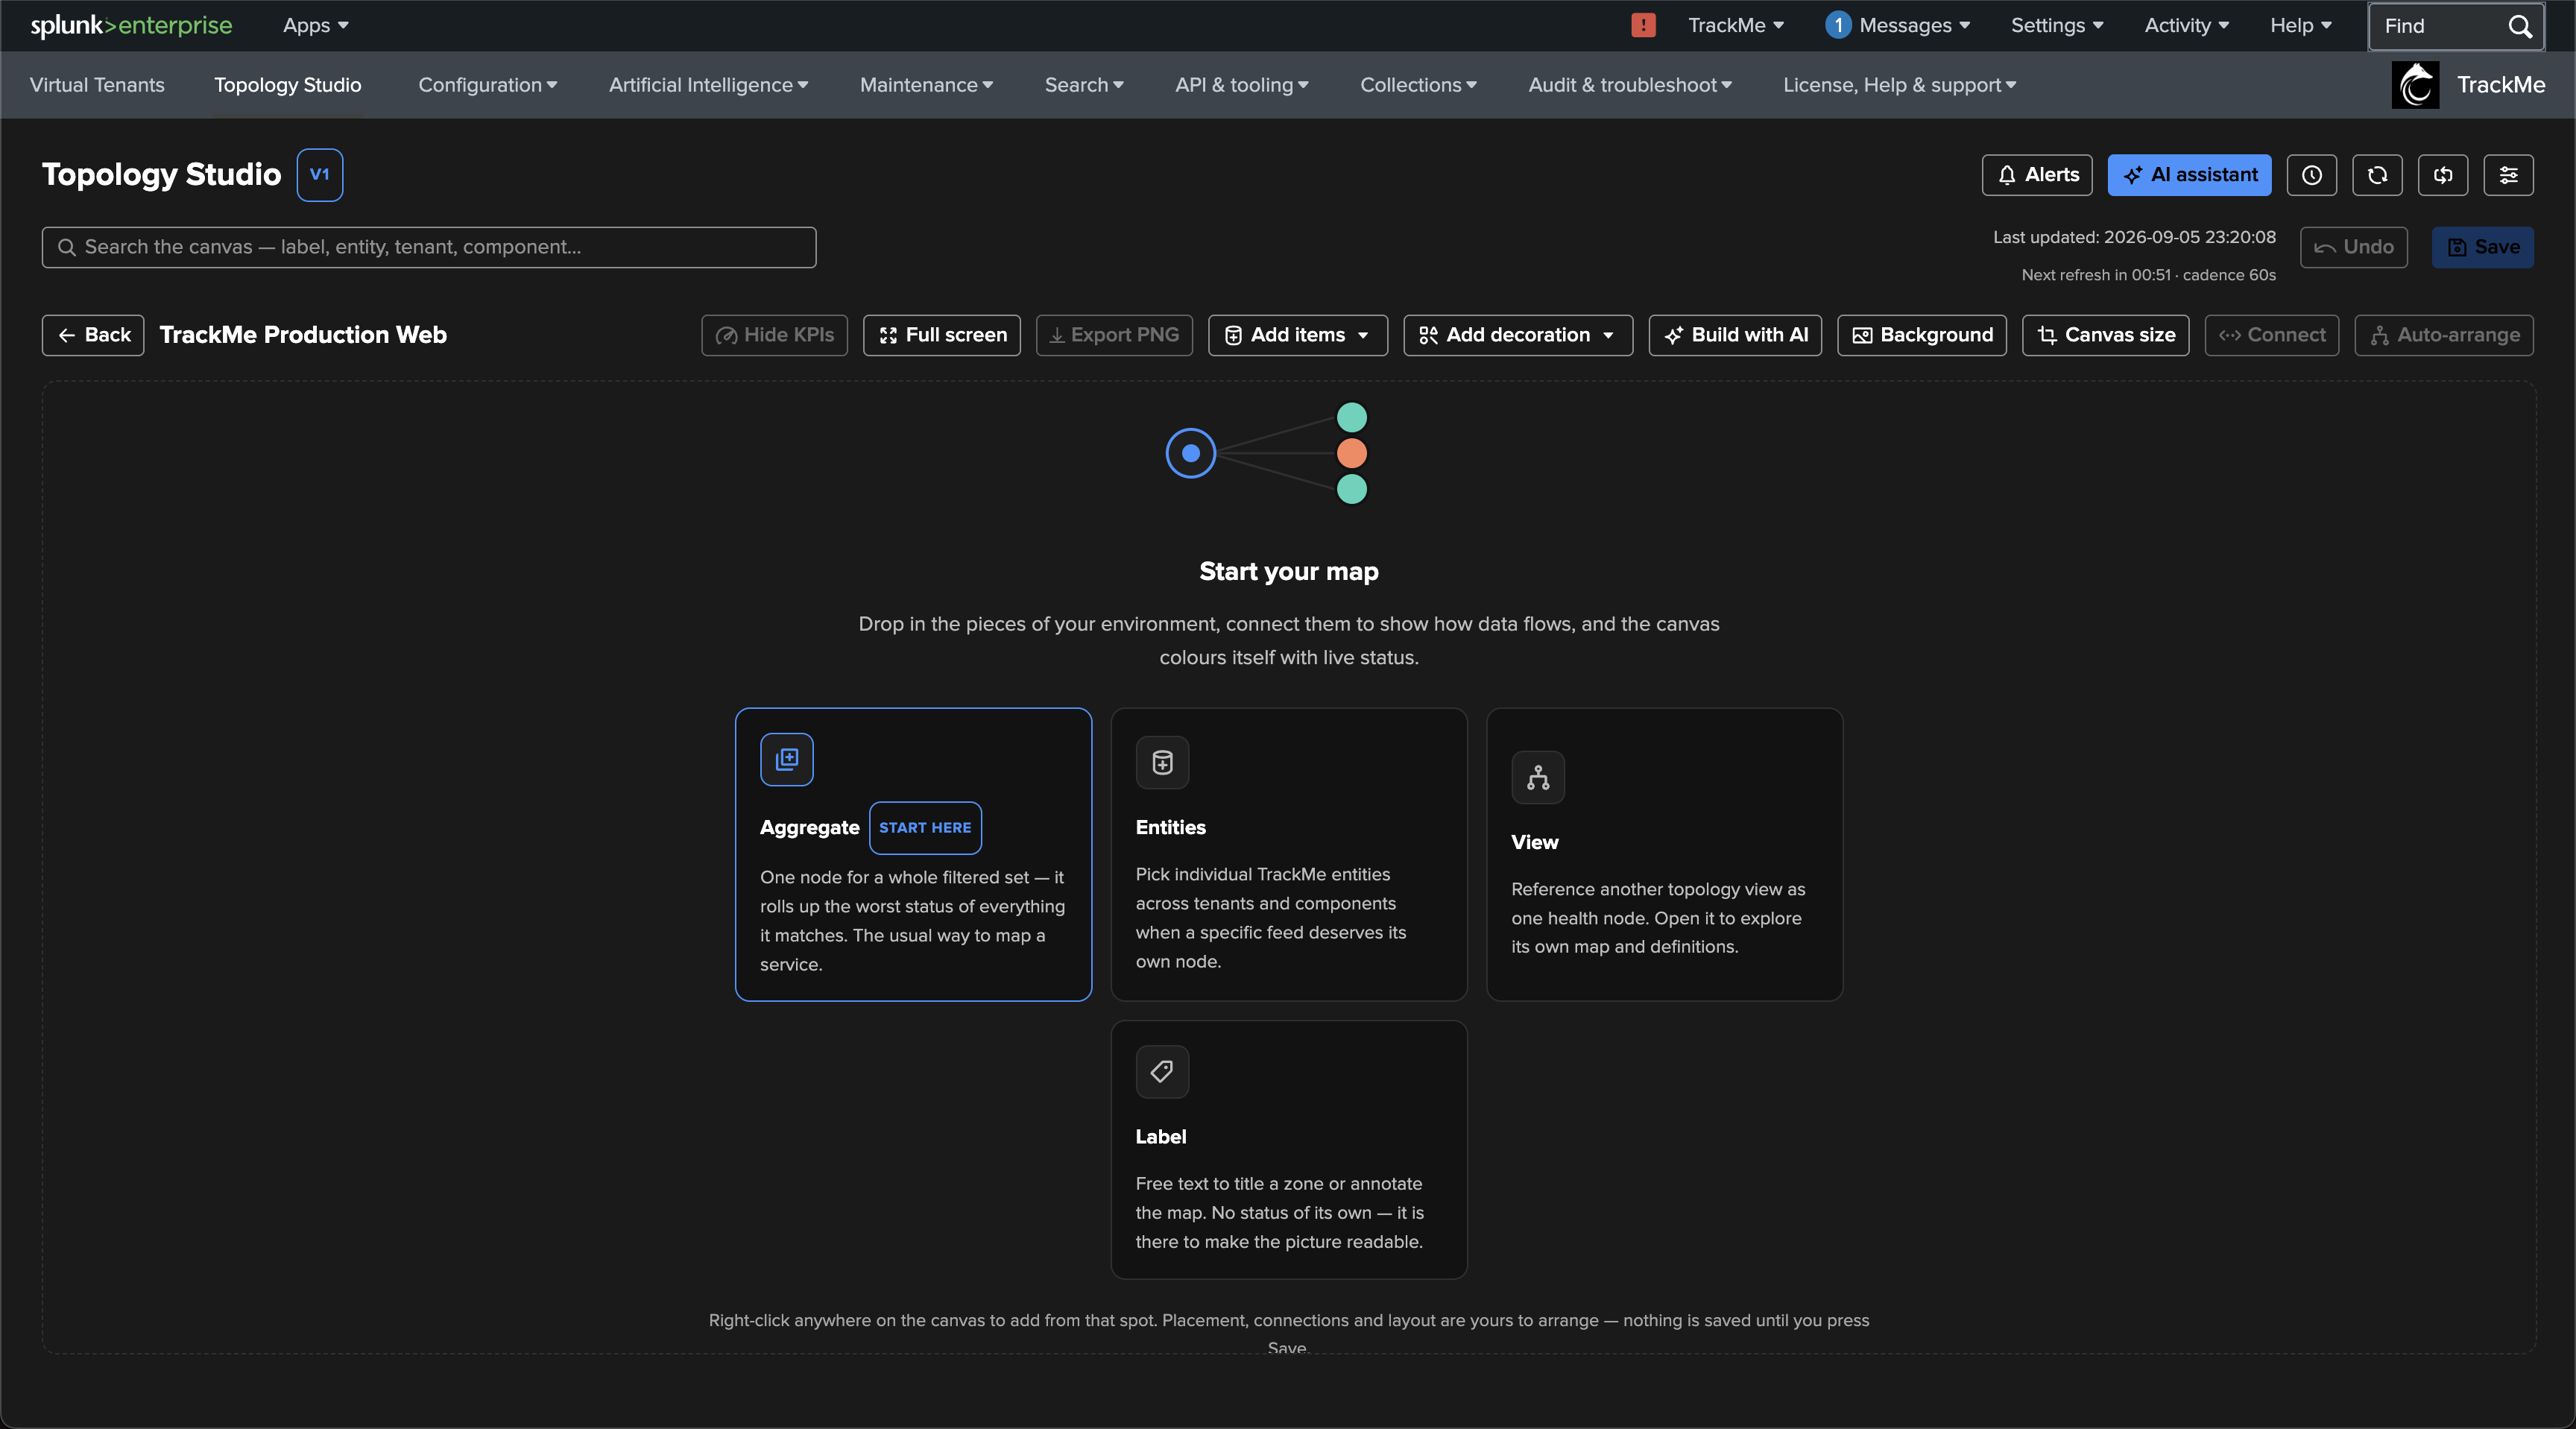This screenshot has width=2576, height=1429.
Task: Select the Topology Studio tab
Action: pyautogui.click(x=288, y=85)
